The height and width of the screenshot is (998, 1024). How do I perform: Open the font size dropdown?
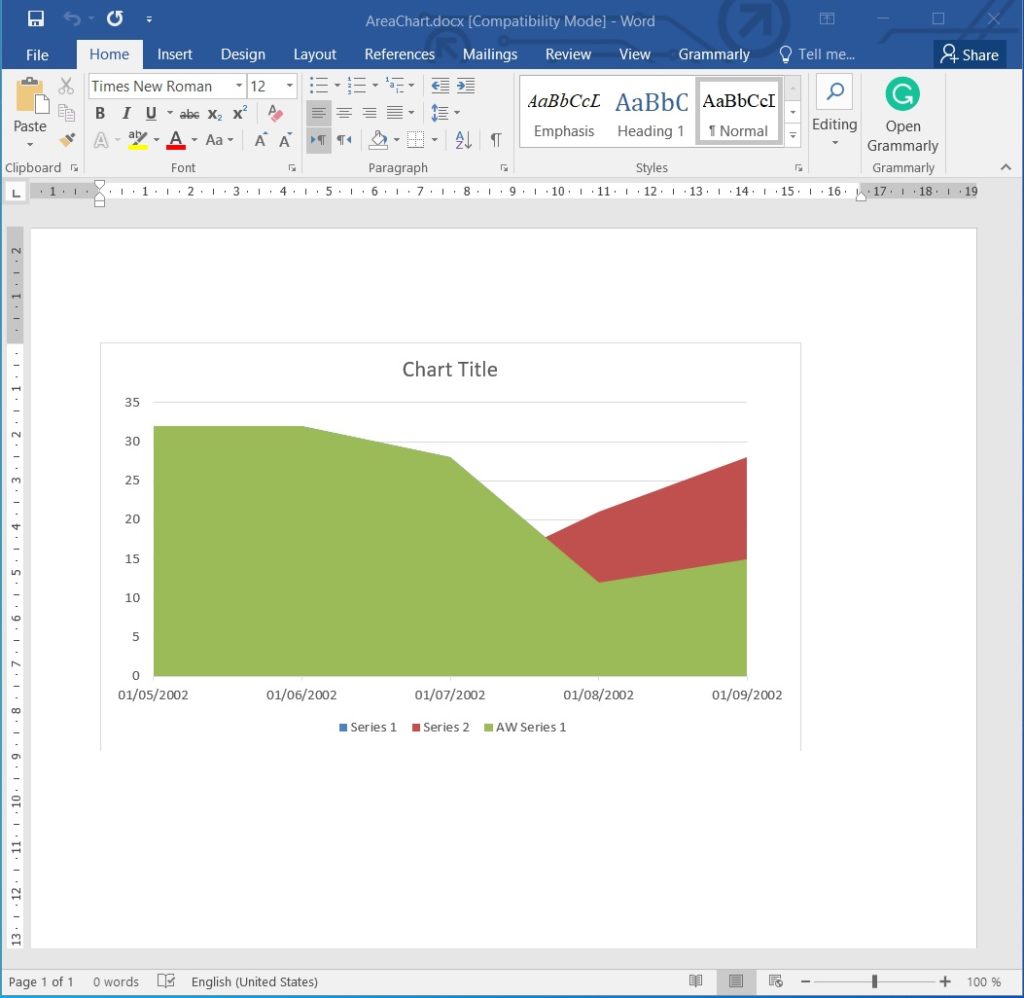click(290, 86)
